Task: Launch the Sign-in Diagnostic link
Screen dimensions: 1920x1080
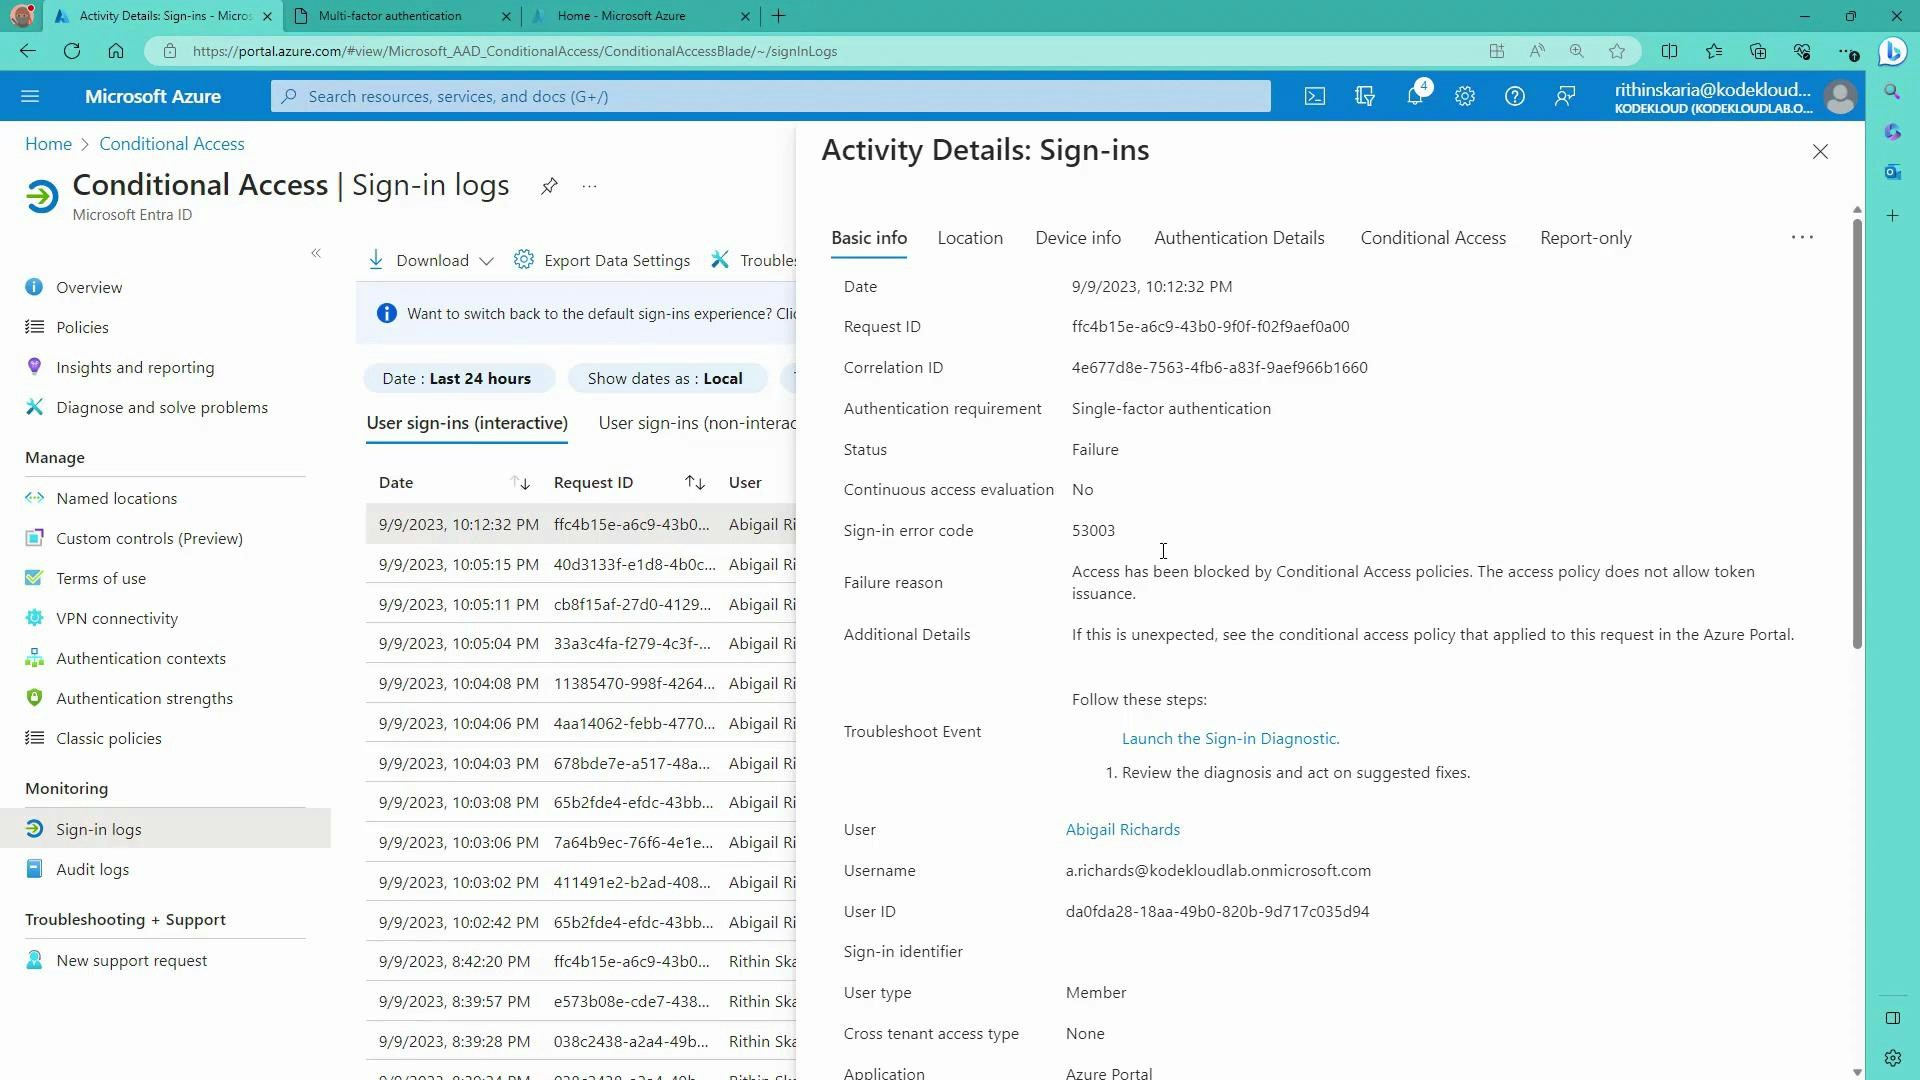Action: point(1230,738)
